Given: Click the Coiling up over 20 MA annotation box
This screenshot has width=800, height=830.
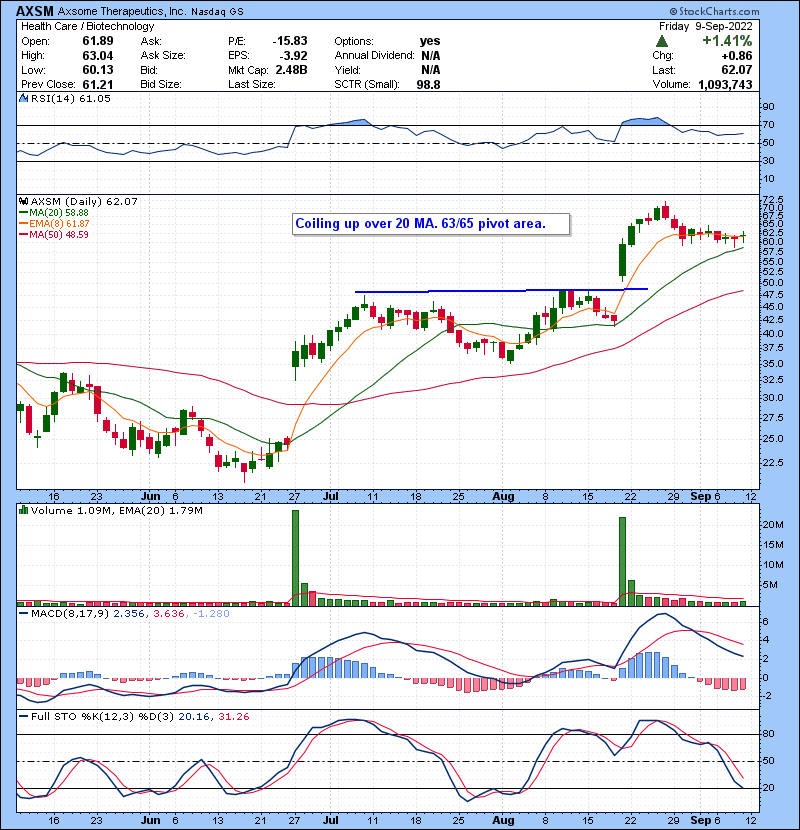Looking at the screenshot, I should (431, 224).
